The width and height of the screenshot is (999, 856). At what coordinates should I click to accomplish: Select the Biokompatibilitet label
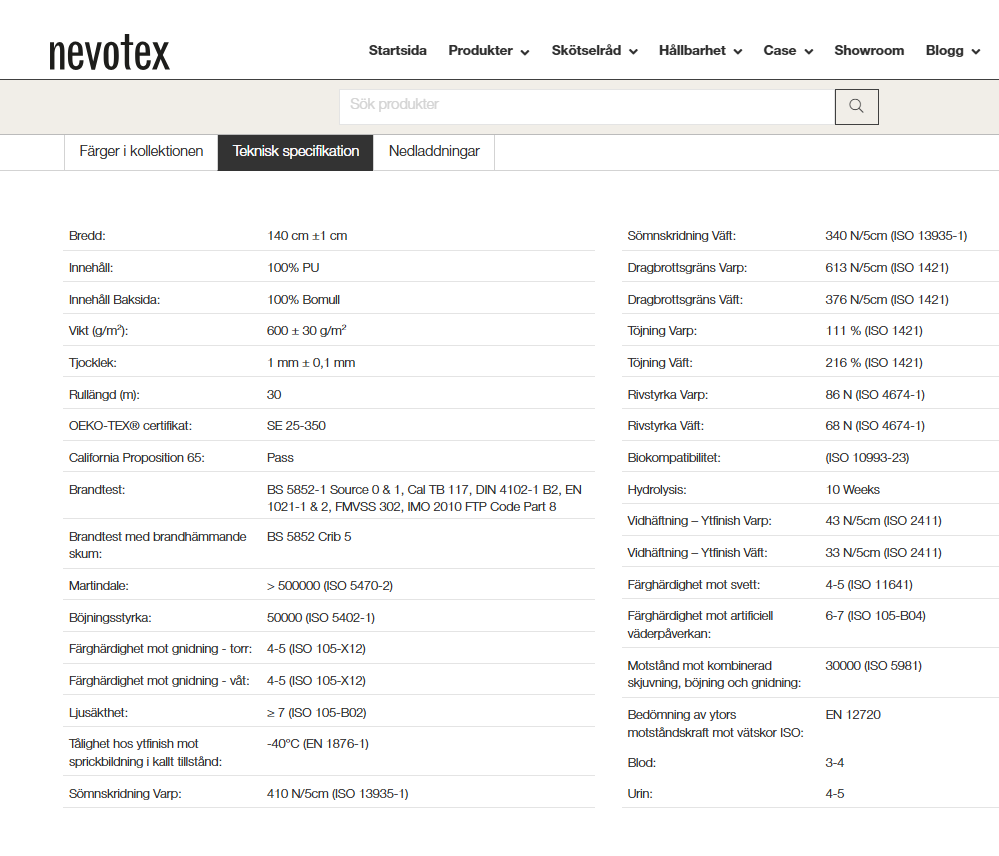click(674, 458)
